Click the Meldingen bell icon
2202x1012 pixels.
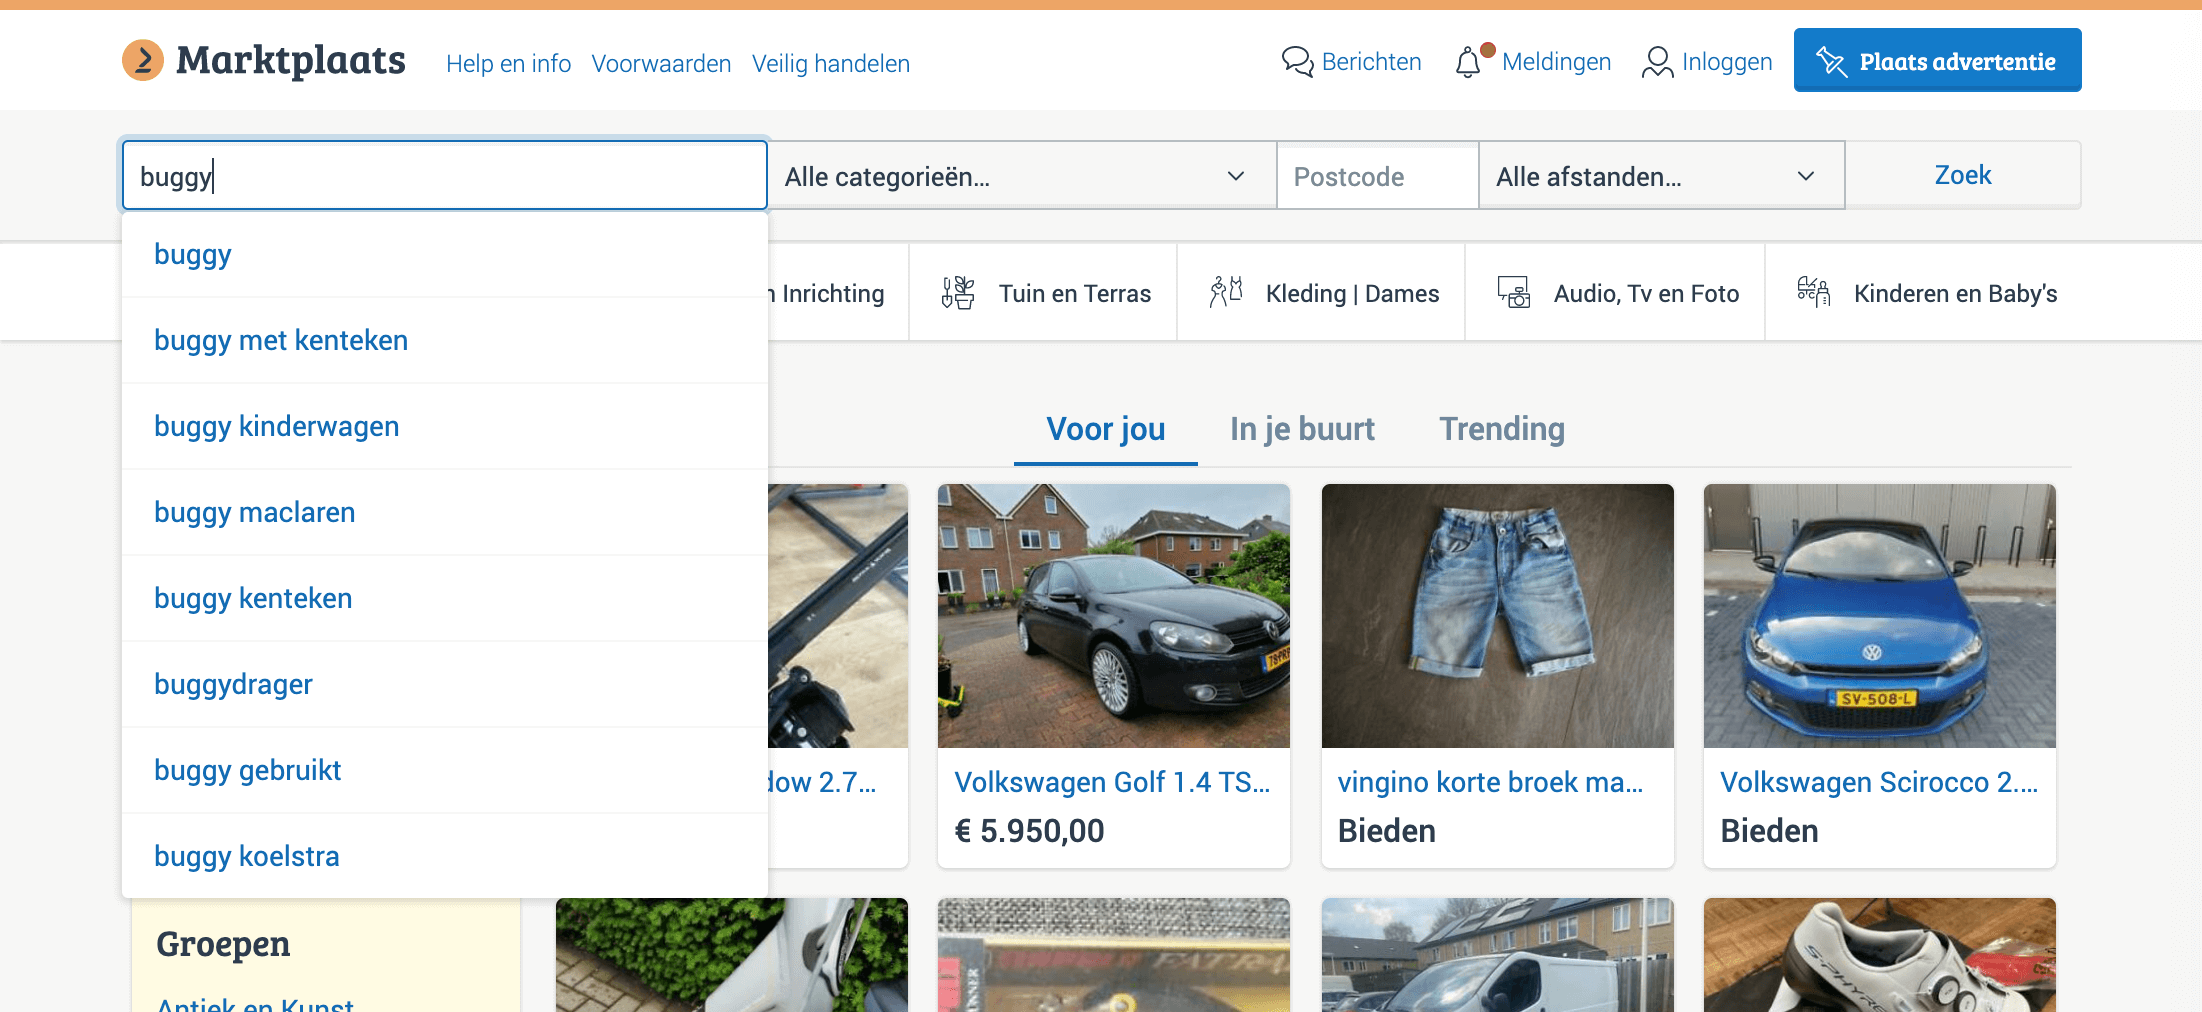pyautogui.click(x=1467, y=62)
